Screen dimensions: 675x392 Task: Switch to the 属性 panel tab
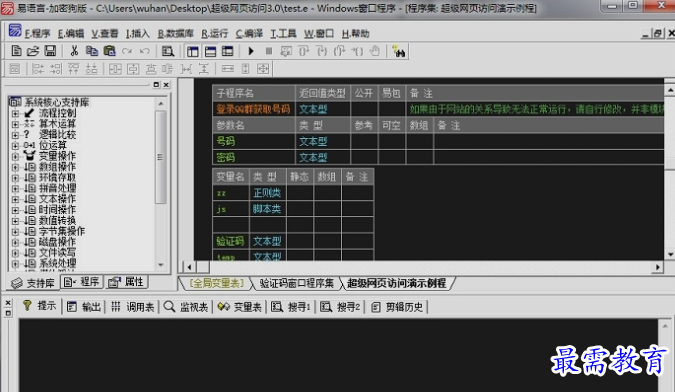[x=126, y=282]
